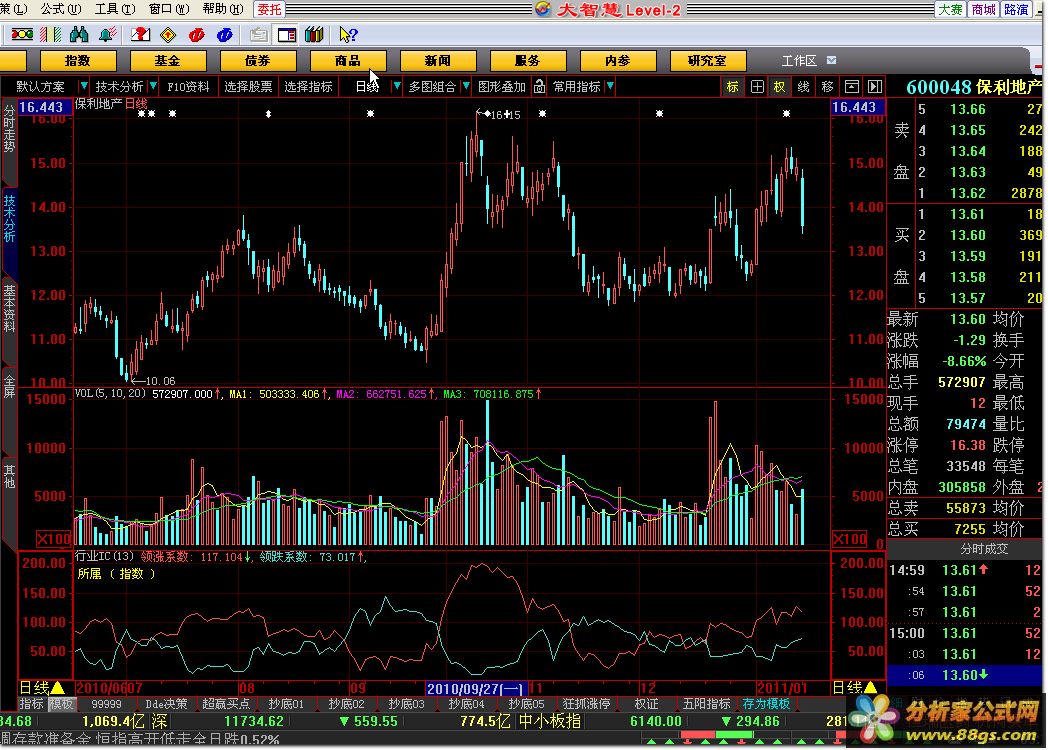This screenshot has height=750, width=1048.
Task: Open the F10资料 button
Action: click(x=188, y=86)
